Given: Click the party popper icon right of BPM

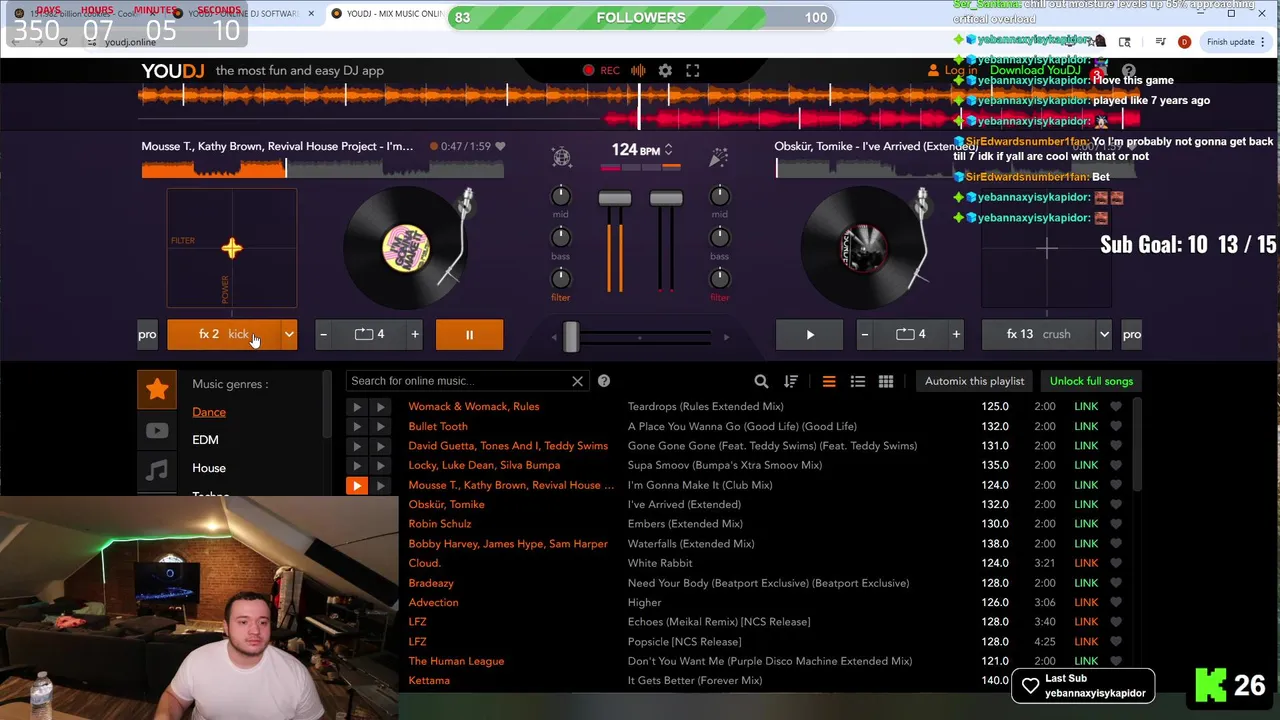Looking at the screenshot, I should [719, 157].
